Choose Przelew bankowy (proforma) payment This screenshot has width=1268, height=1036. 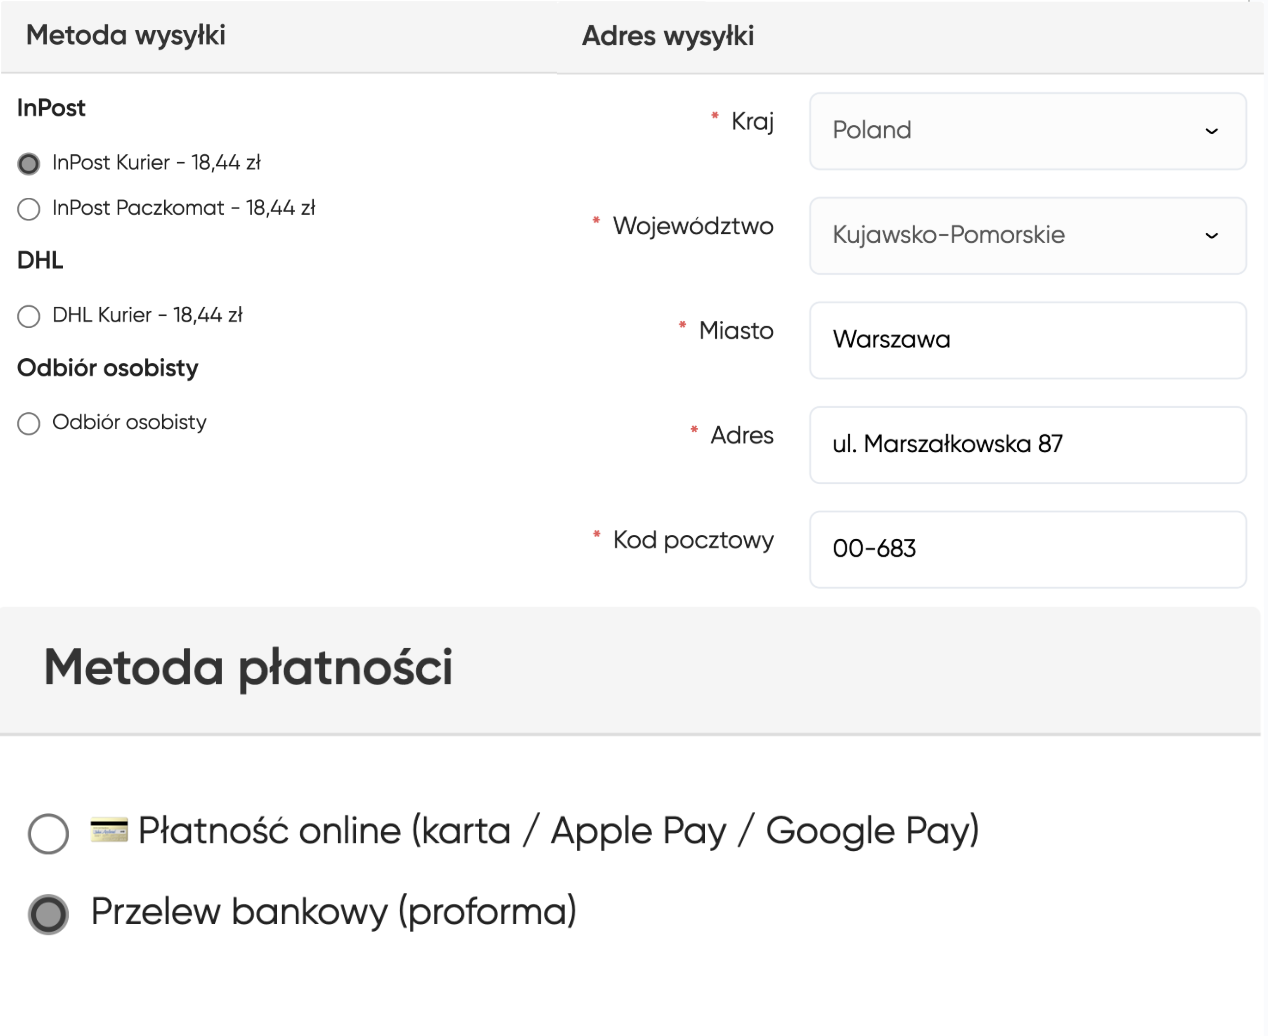pyautogui.click(x=48, y=914)
